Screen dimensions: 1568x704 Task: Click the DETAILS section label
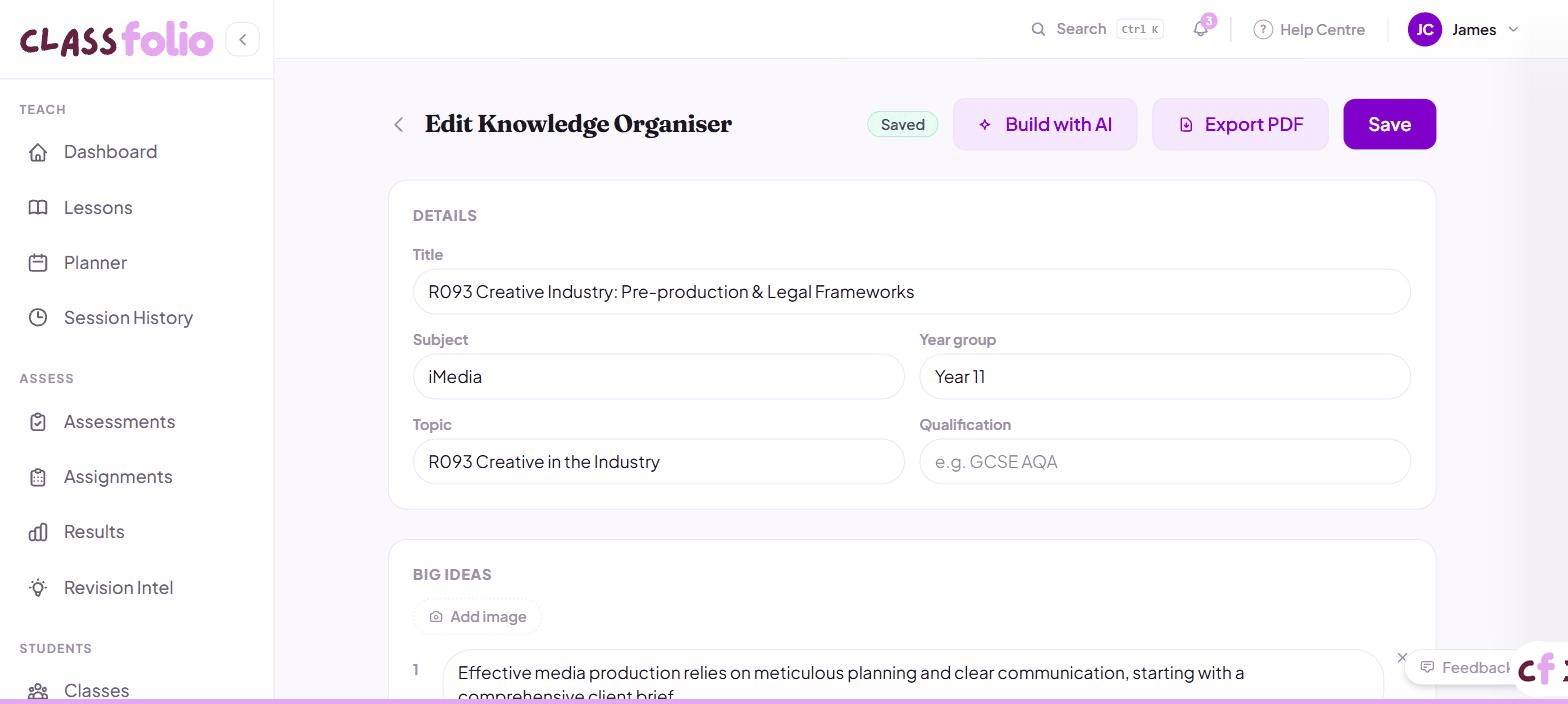point(445,216)
